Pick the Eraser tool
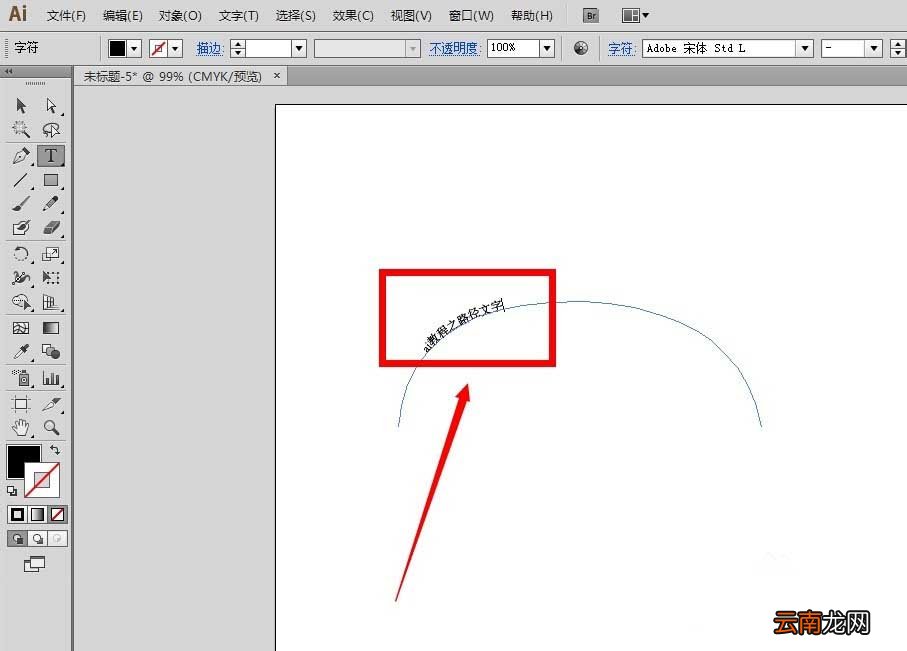907x651 pixels. (51, 227)
